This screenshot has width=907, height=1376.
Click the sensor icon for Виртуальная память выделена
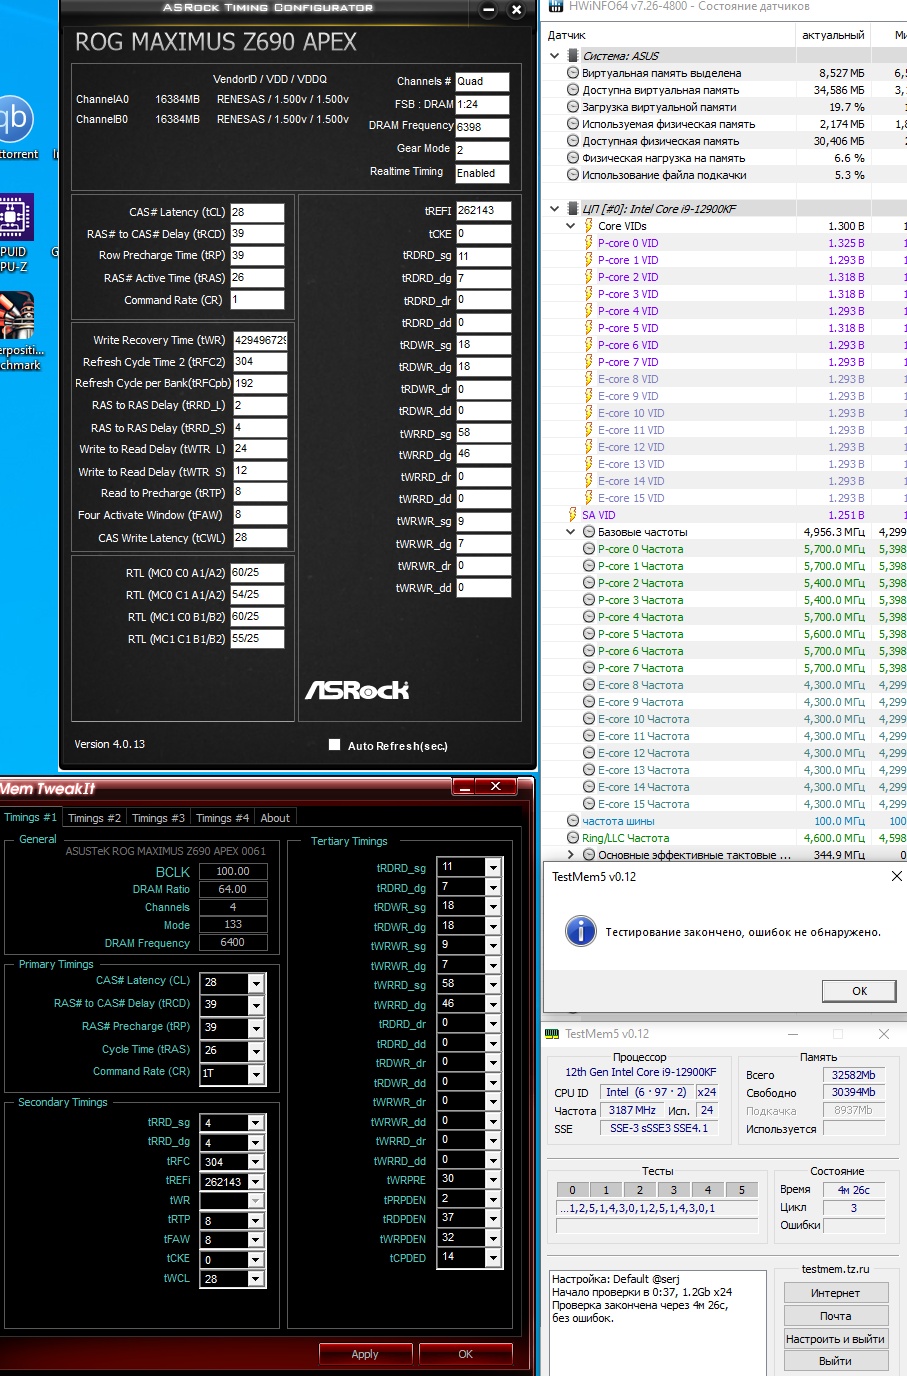click(573, 73)
